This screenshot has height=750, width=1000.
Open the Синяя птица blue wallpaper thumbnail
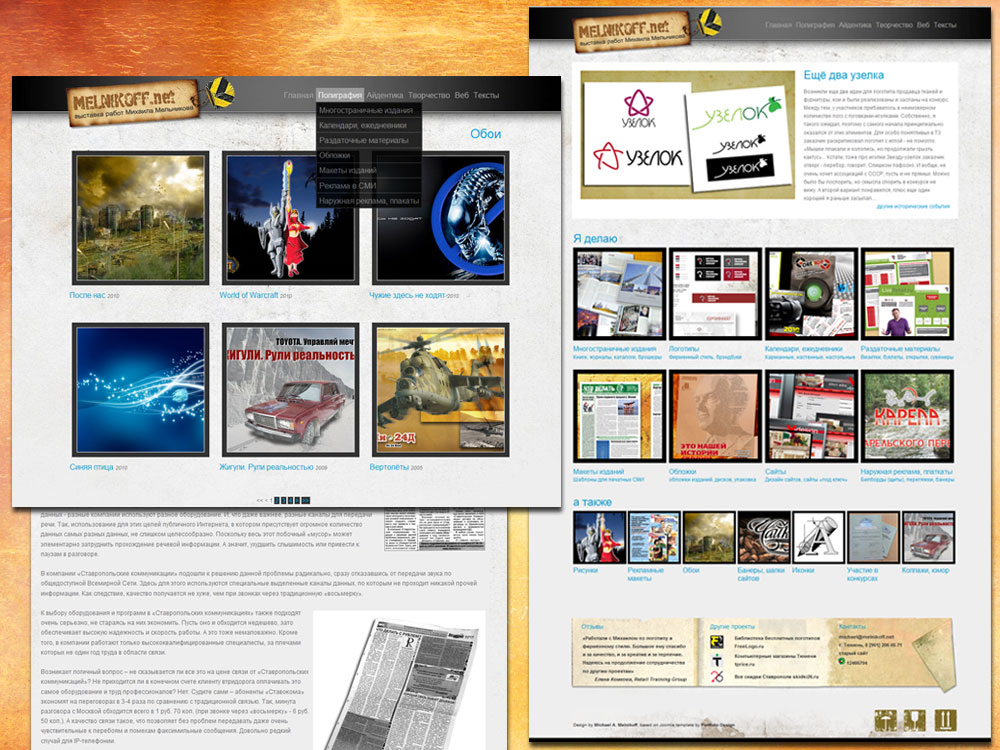click(140, 390)
